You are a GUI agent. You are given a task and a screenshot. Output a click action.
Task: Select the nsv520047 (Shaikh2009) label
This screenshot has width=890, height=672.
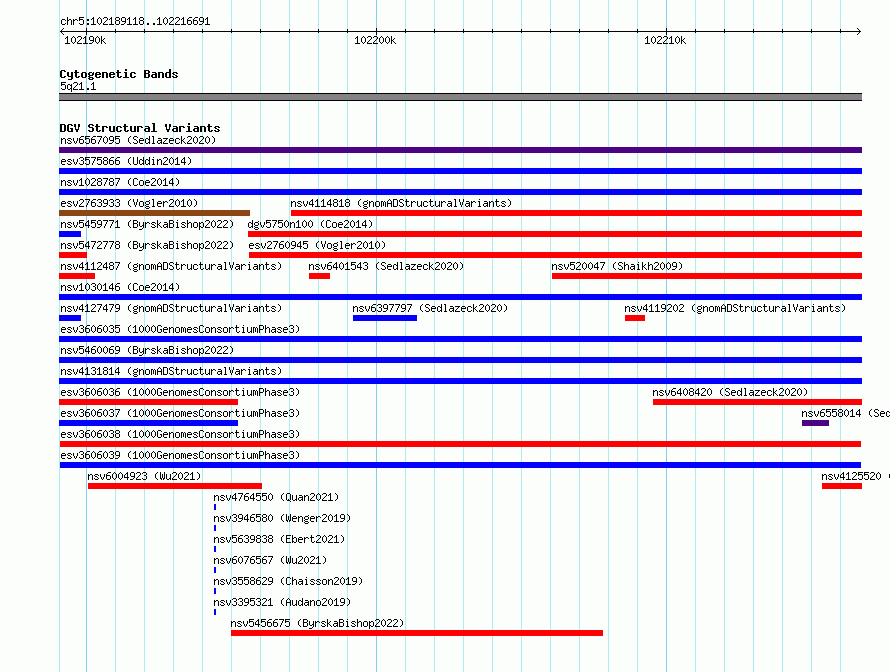pyautogui.click(x=617, y=266)
